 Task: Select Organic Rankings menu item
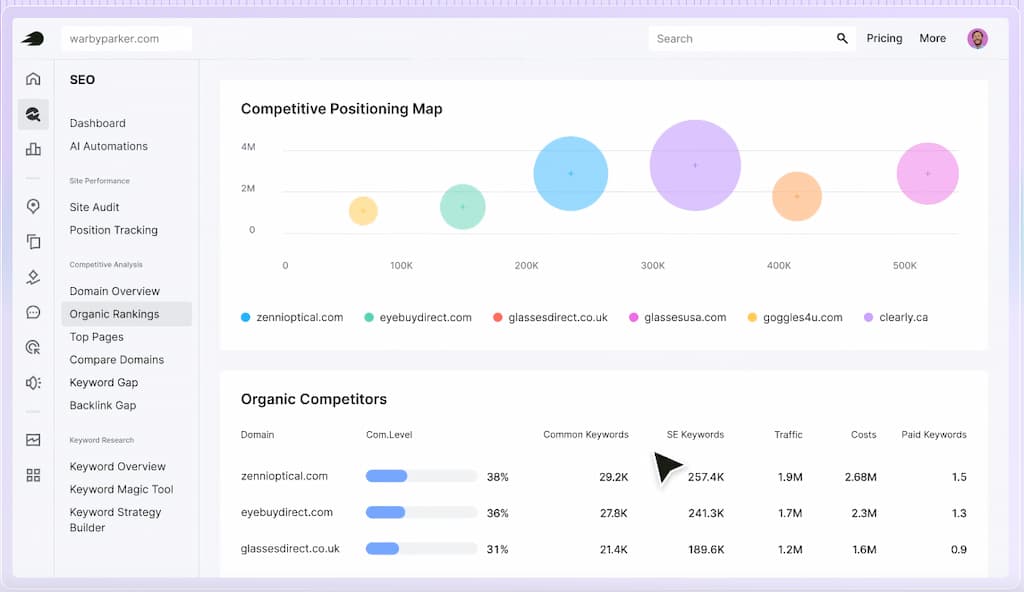127,314
